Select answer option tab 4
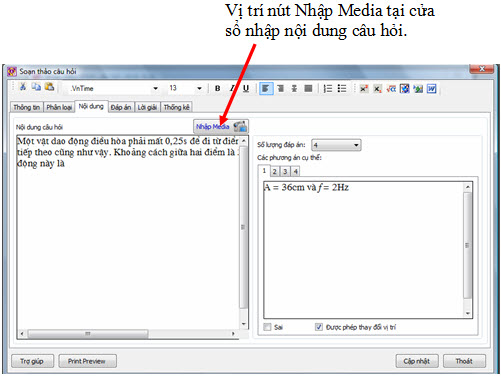The height and width of the screenshot is (376, 501). 295,172
